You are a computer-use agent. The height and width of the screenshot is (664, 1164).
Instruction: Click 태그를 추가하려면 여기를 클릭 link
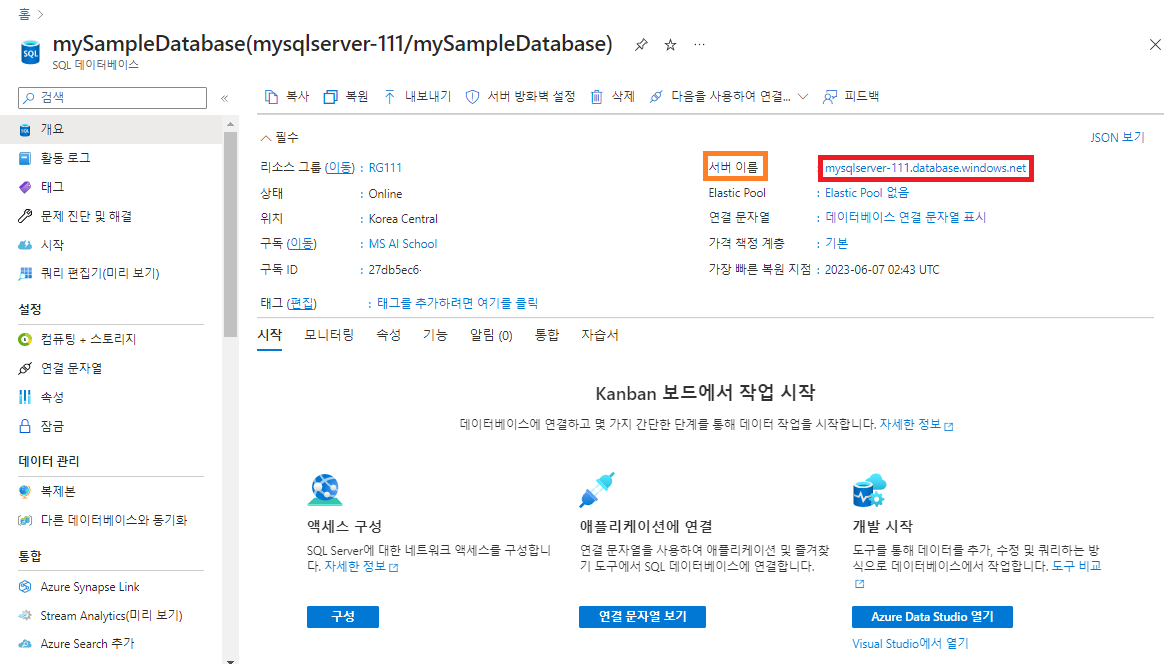(457, 303)
